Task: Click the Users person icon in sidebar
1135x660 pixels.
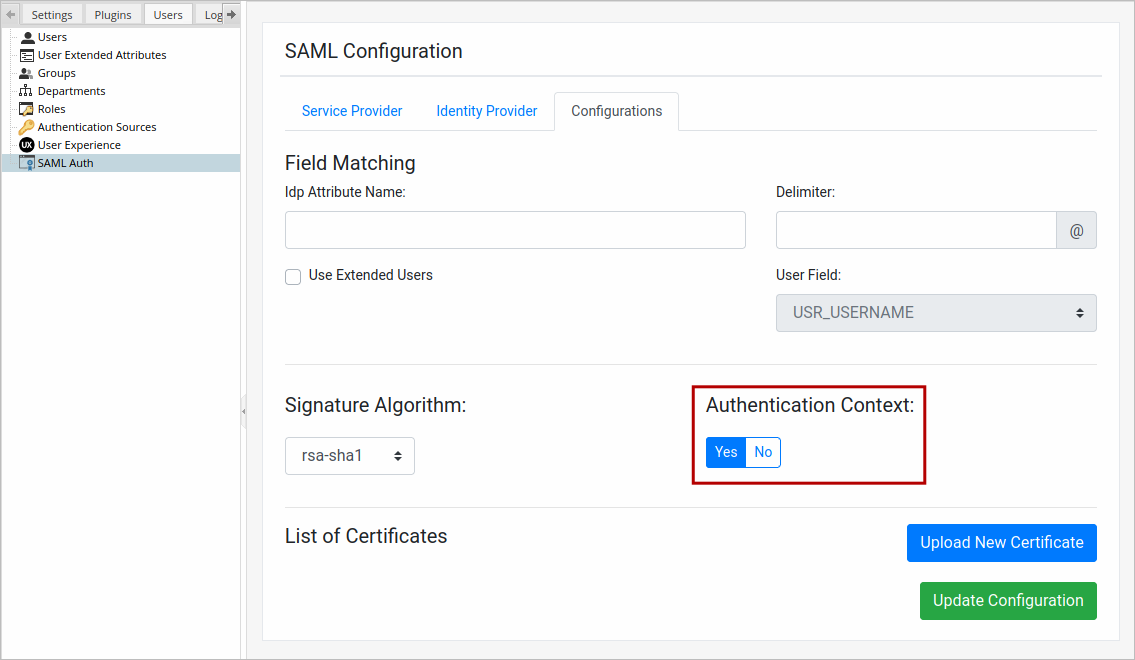Action: (27, 37)
